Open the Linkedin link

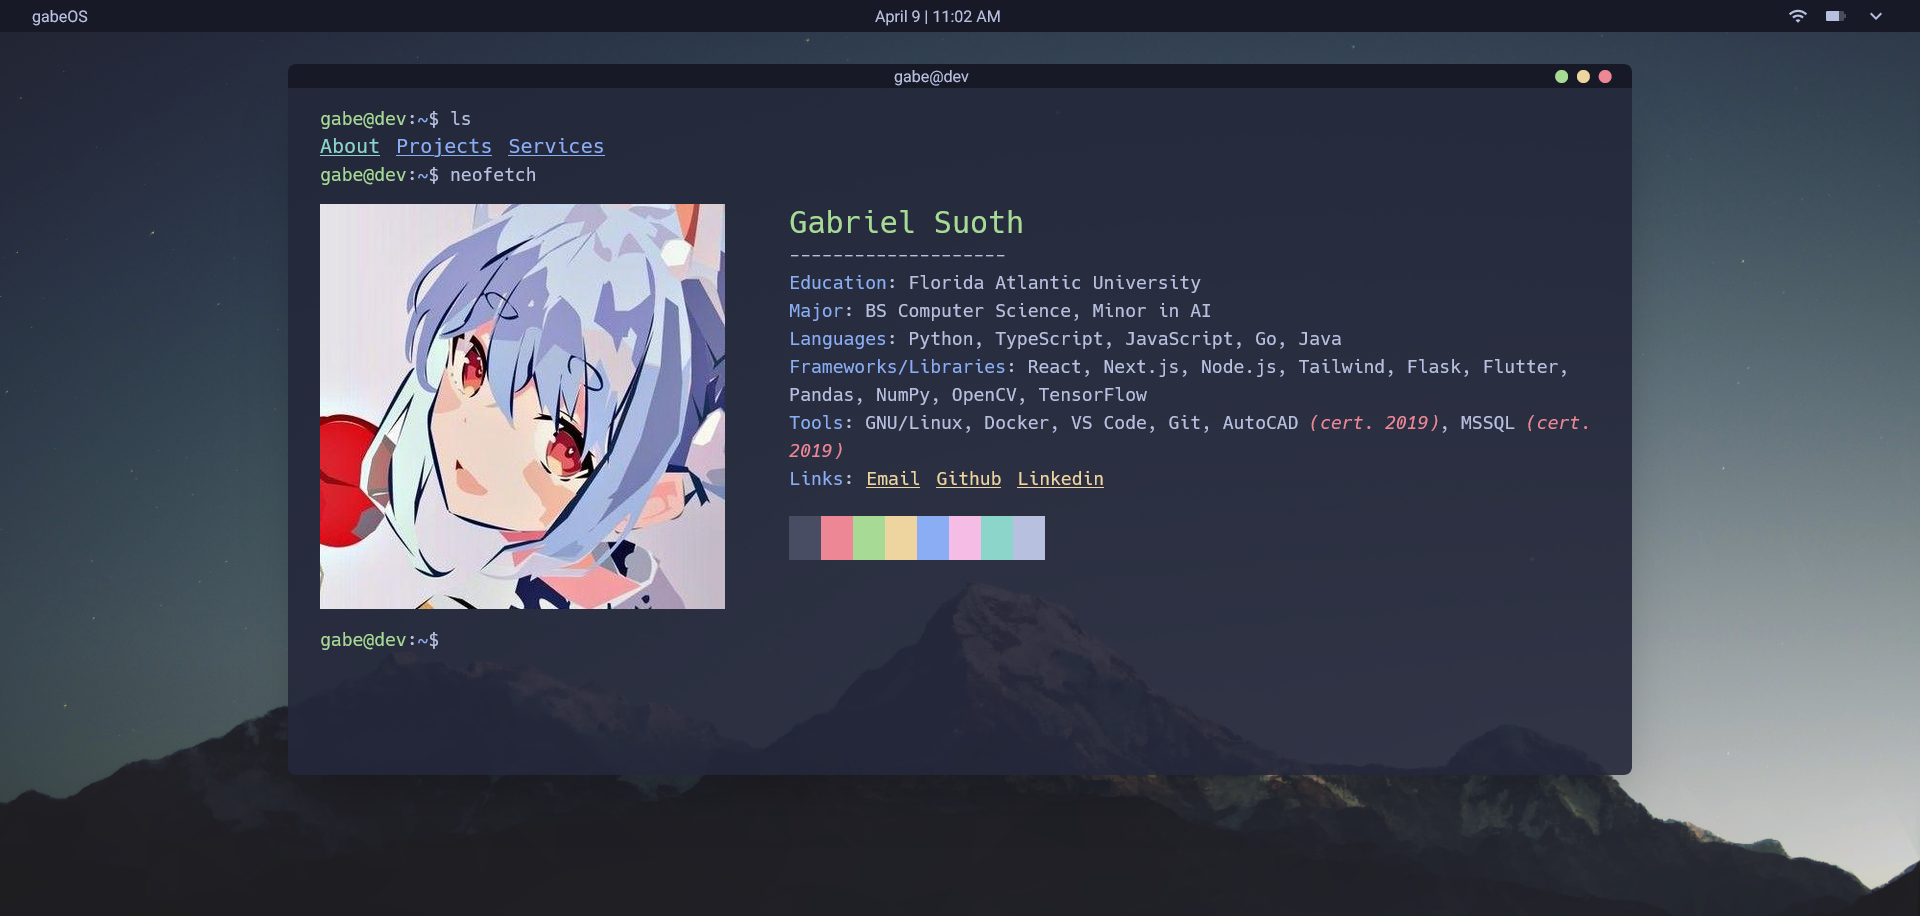click(1060, 479)
